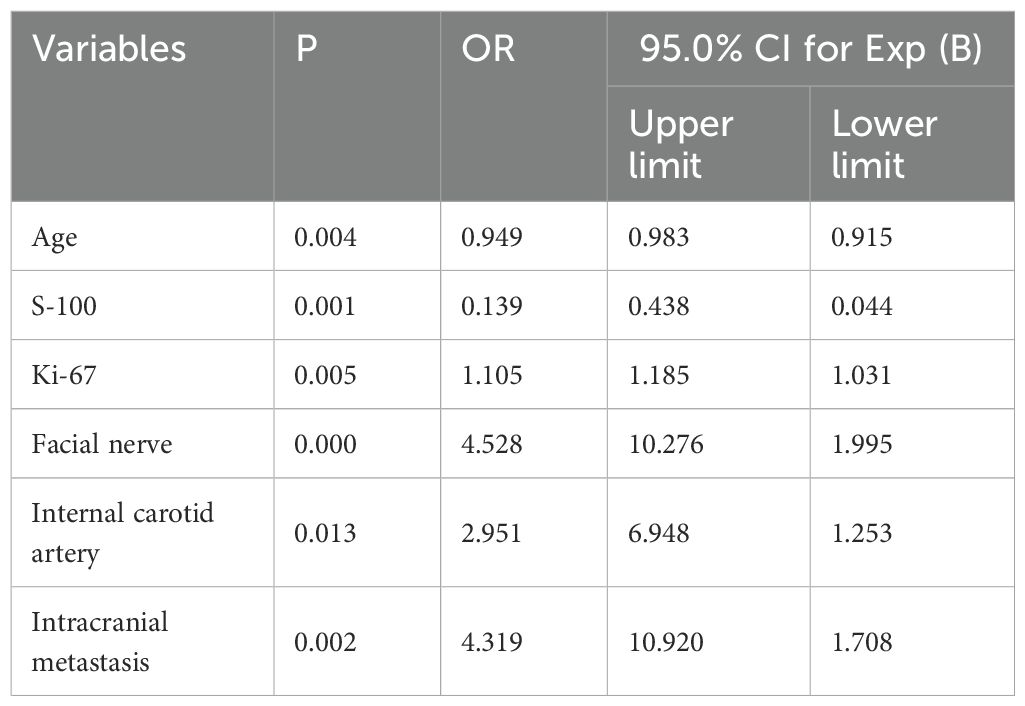
Task: Select the Facial nerve row label
Action: pos(101,443)
